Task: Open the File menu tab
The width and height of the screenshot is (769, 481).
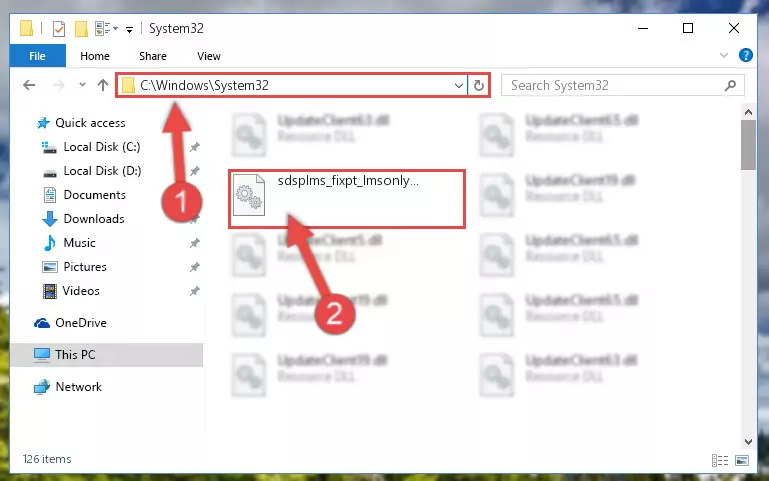Action: point(37,56)
